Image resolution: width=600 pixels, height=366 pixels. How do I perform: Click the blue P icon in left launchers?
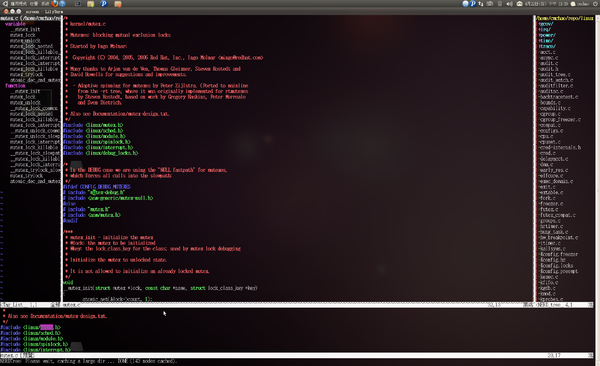[x=104, y=4]
